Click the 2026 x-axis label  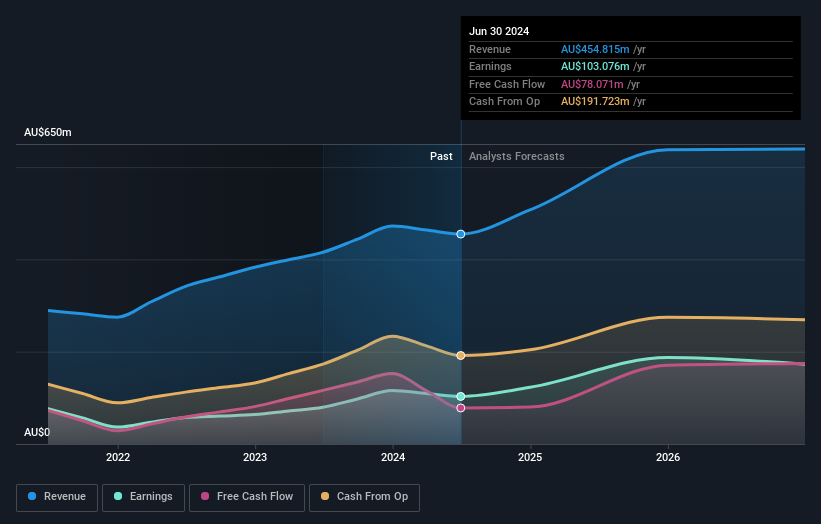coord(668,457)
